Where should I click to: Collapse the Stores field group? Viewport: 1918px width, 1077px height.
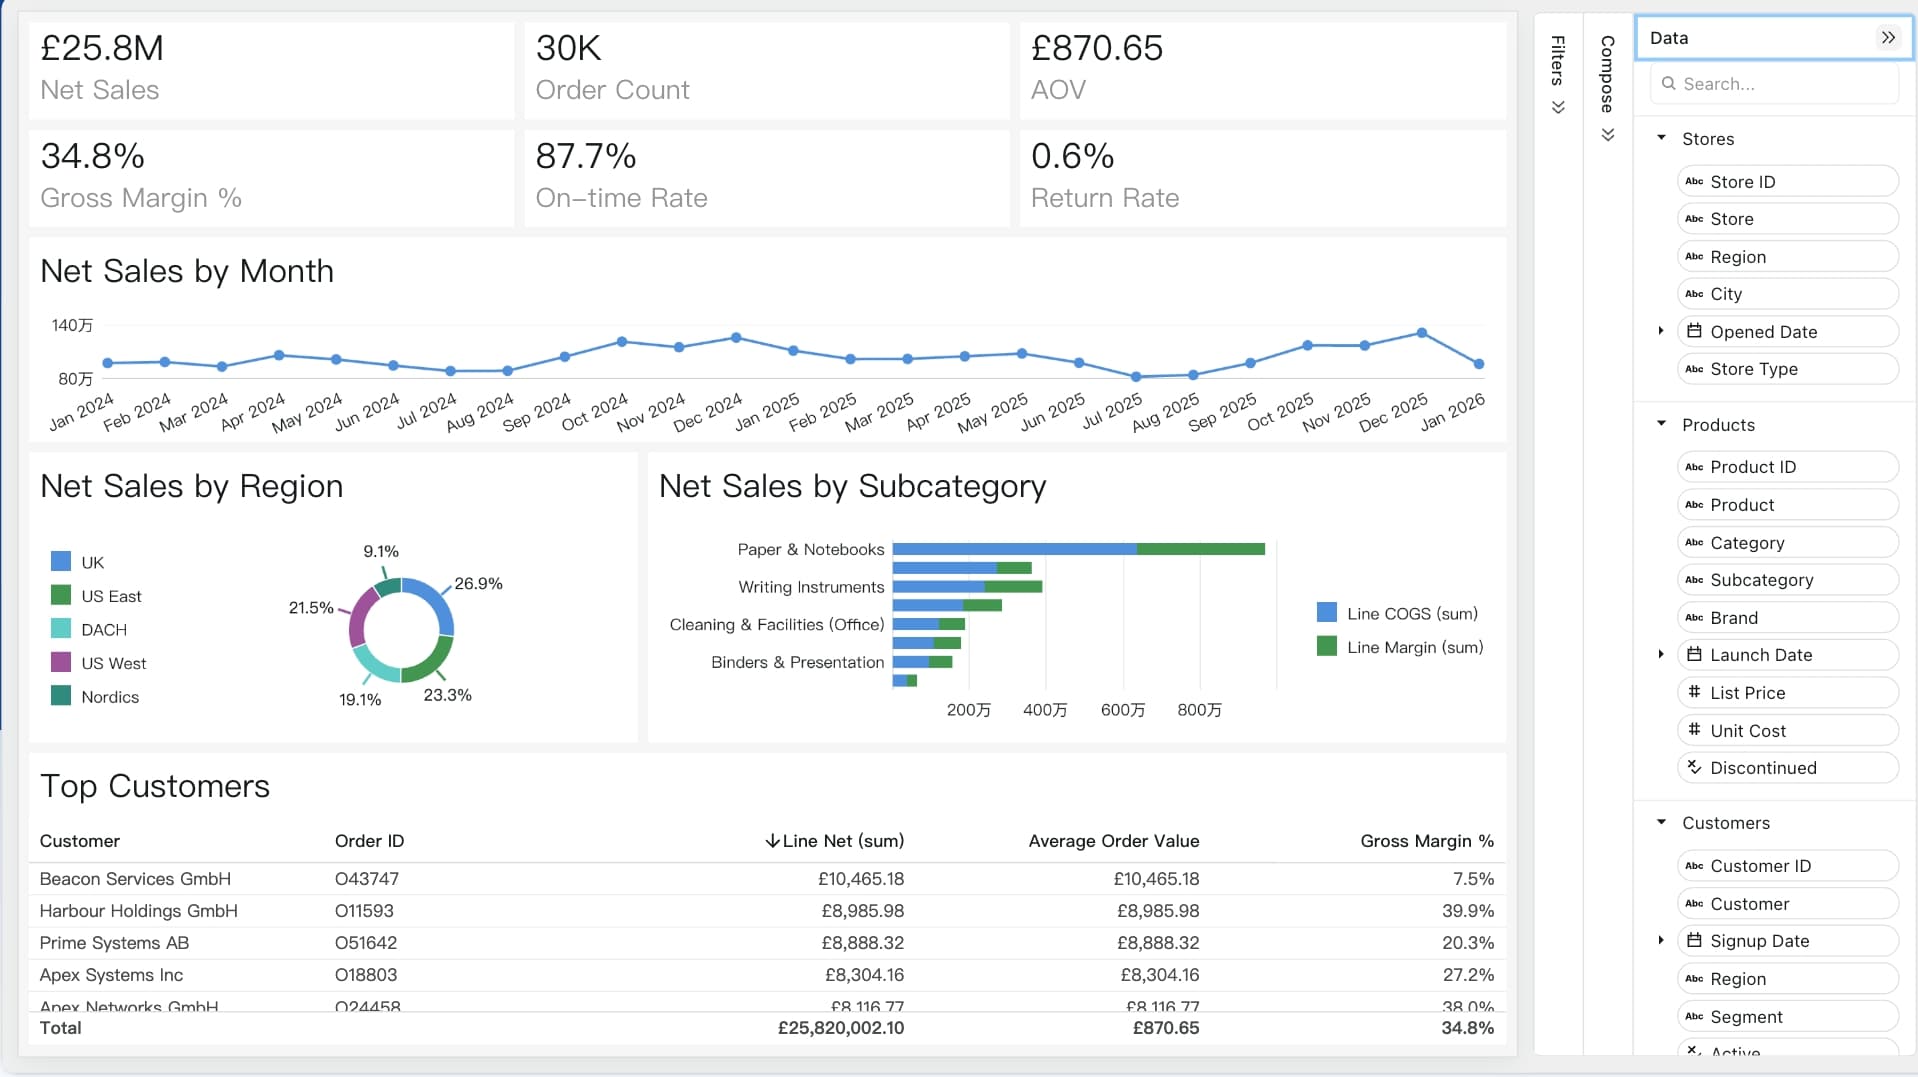pyautogui.click(x=1661, y=138)
